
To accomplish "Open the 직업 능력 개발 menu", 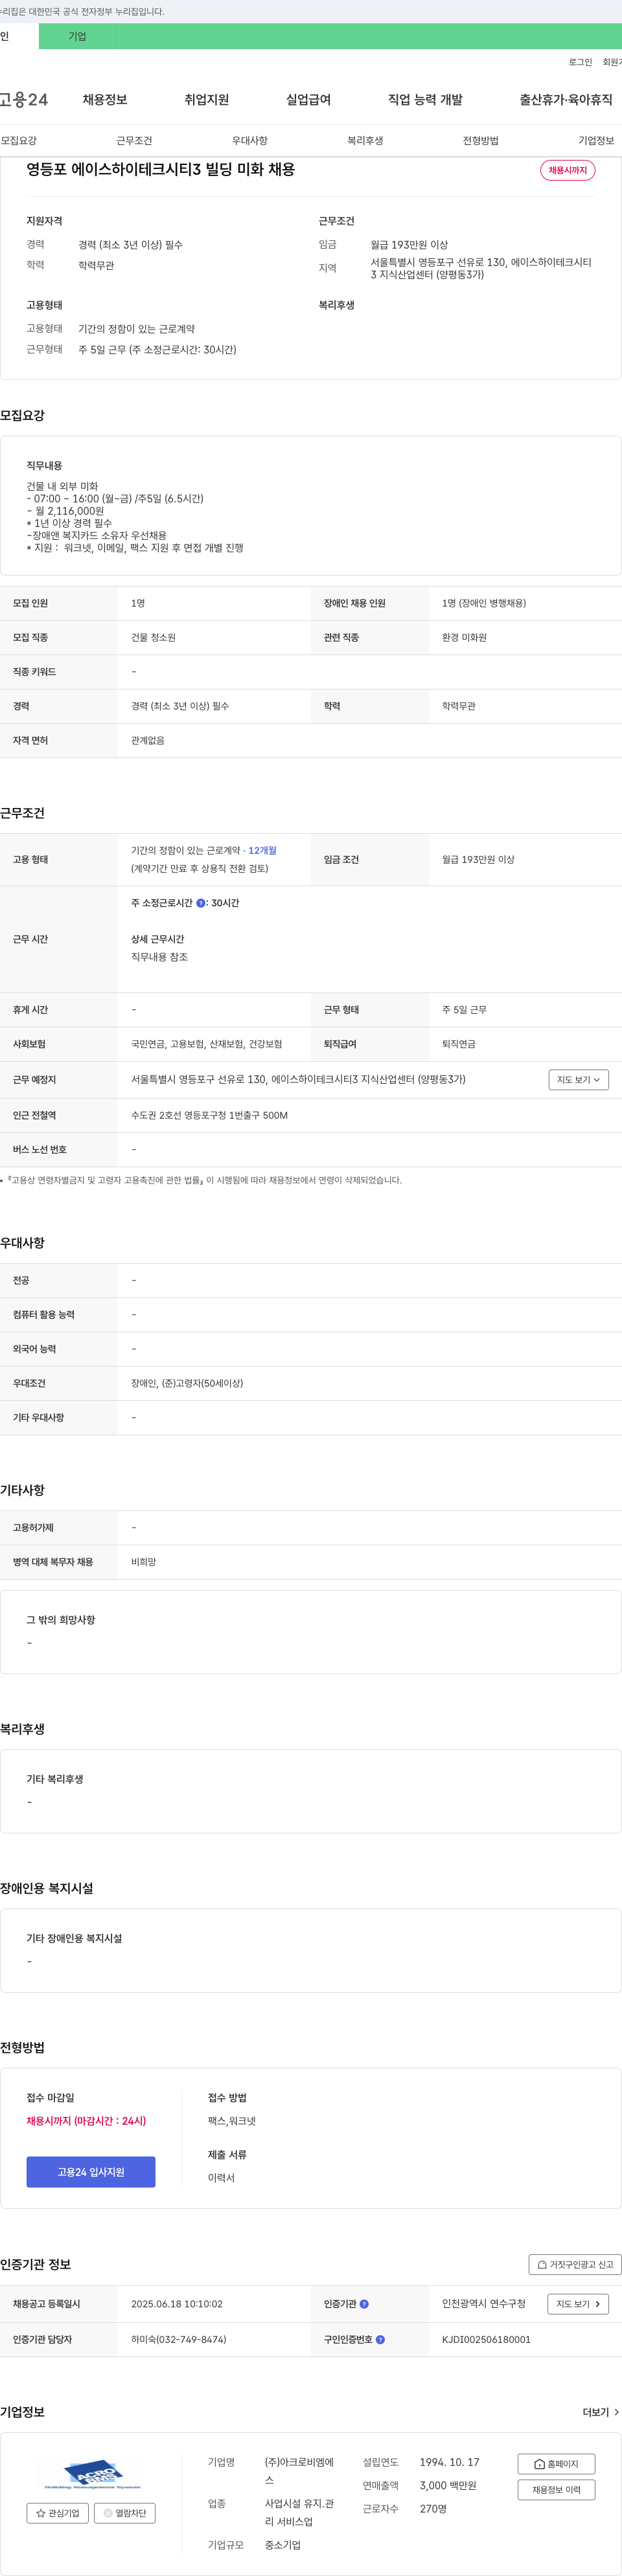I will coord(425,100).
